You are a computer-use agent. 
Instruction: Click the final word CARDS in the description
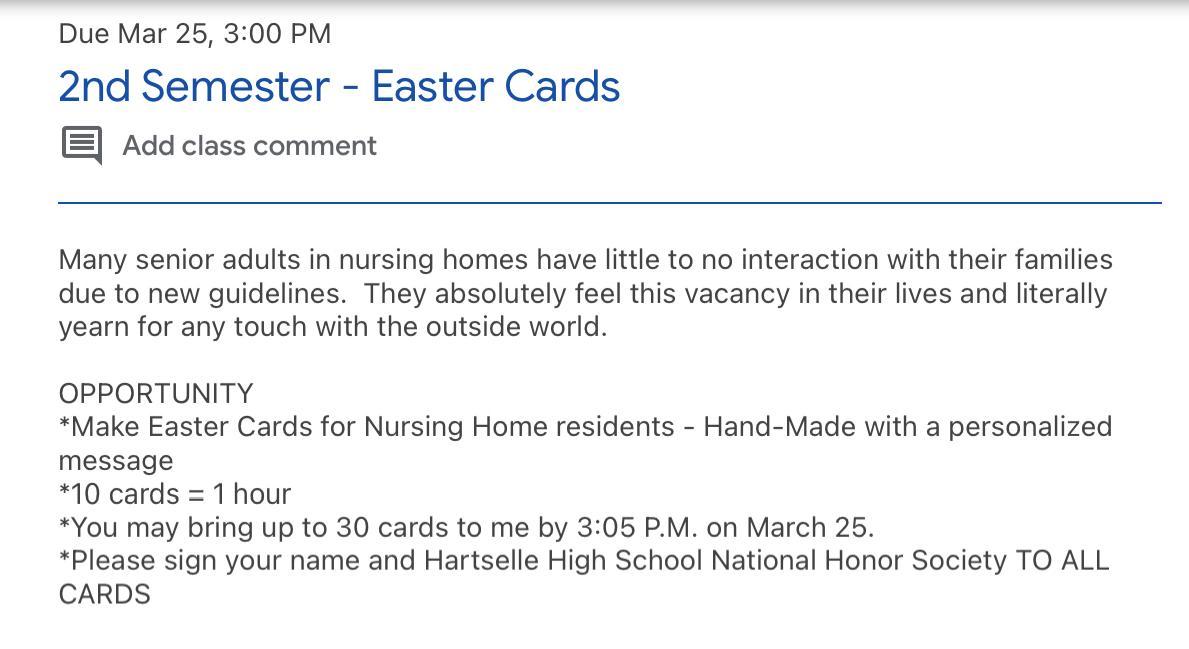pos(105,594)
